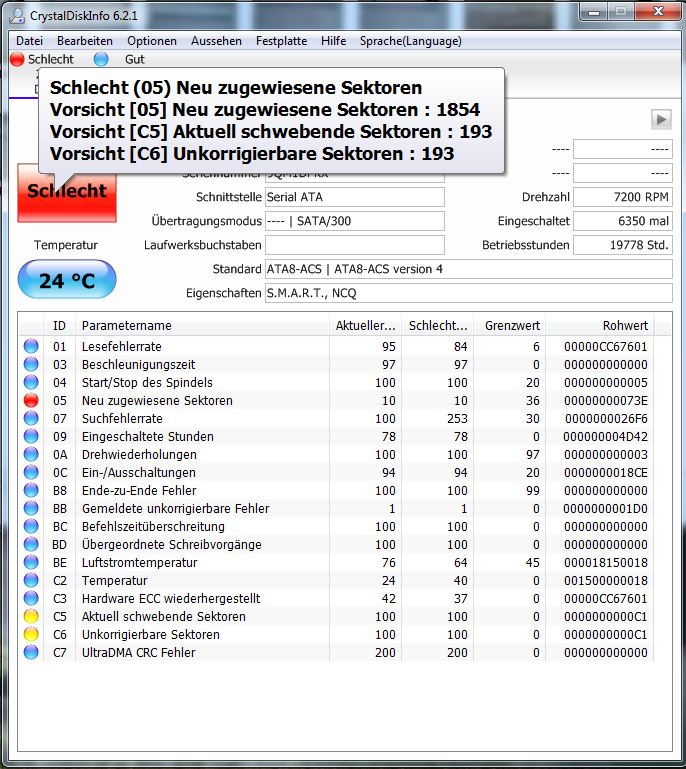Image resolution: width=686 pixels, height=769 pixels.
Task: Click status dot for Ein-/Ausschaltungen row
Action: [31, 472]
